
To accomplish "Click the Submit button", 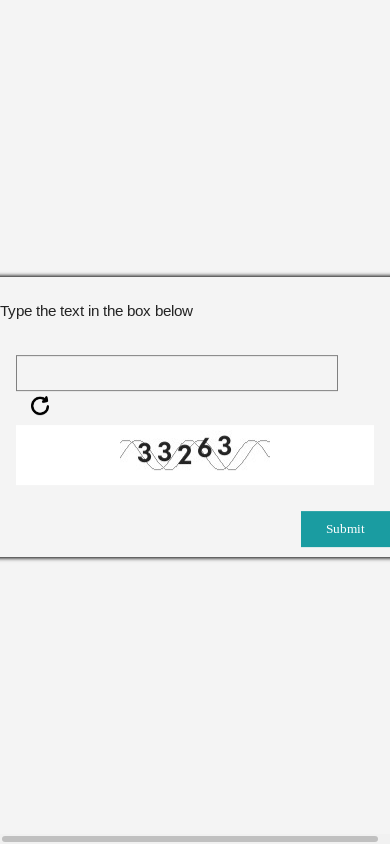I will [345, 529].
